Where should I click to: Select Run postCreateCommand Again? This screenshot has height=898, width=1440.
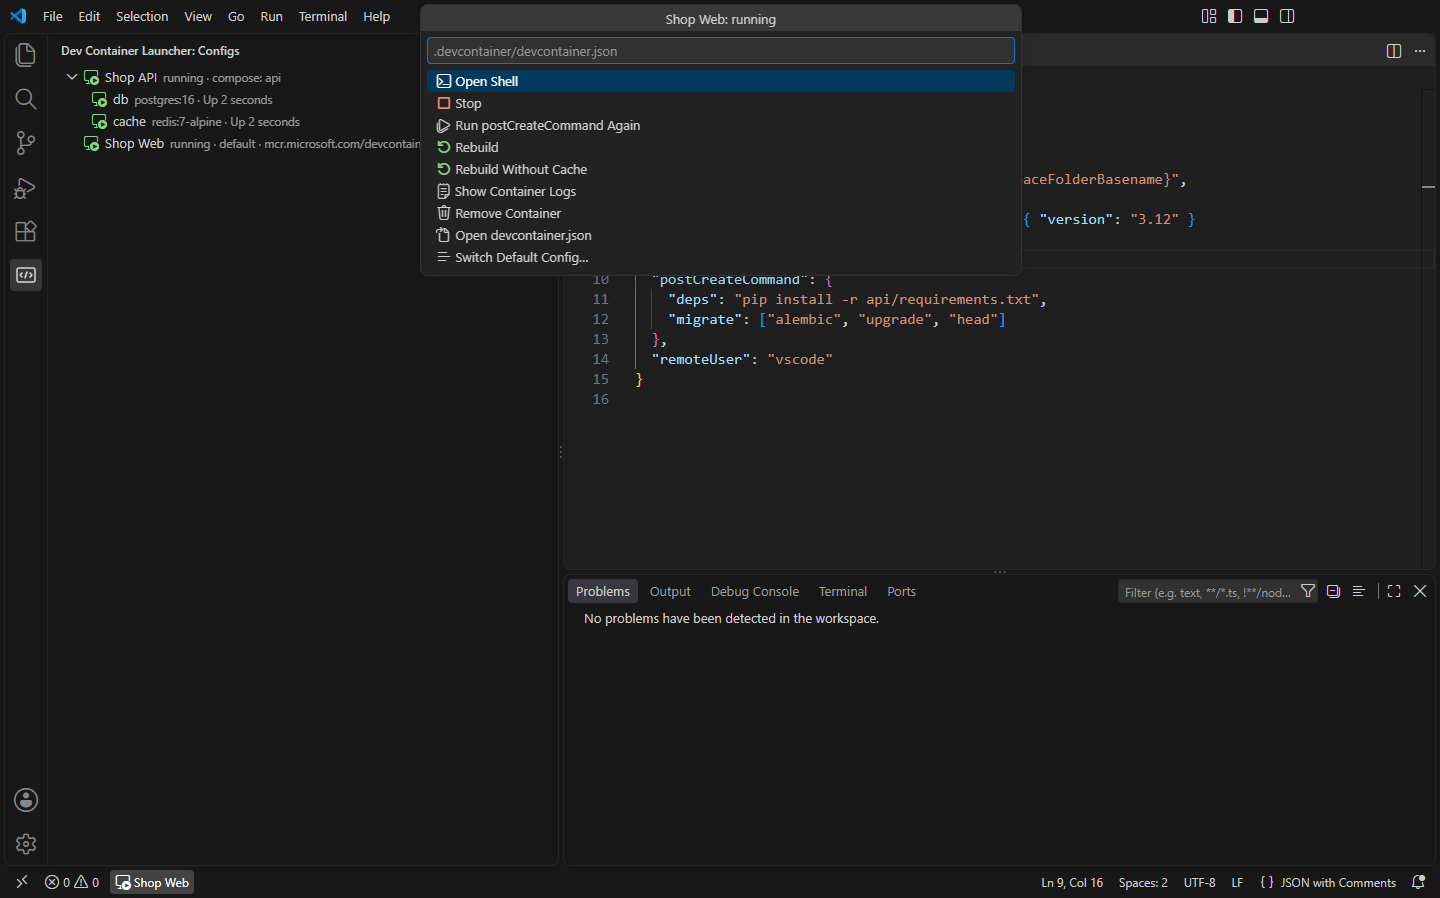(721, 125)
